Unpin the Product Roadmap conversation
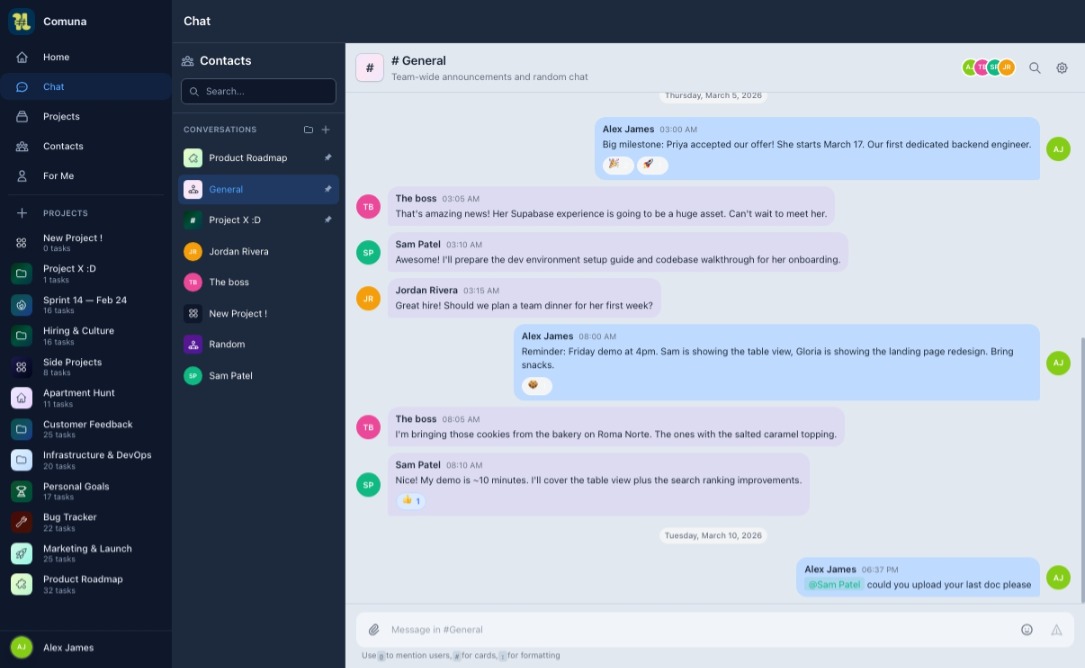Viewport: 1085px width, 668px height. (328, 158)
